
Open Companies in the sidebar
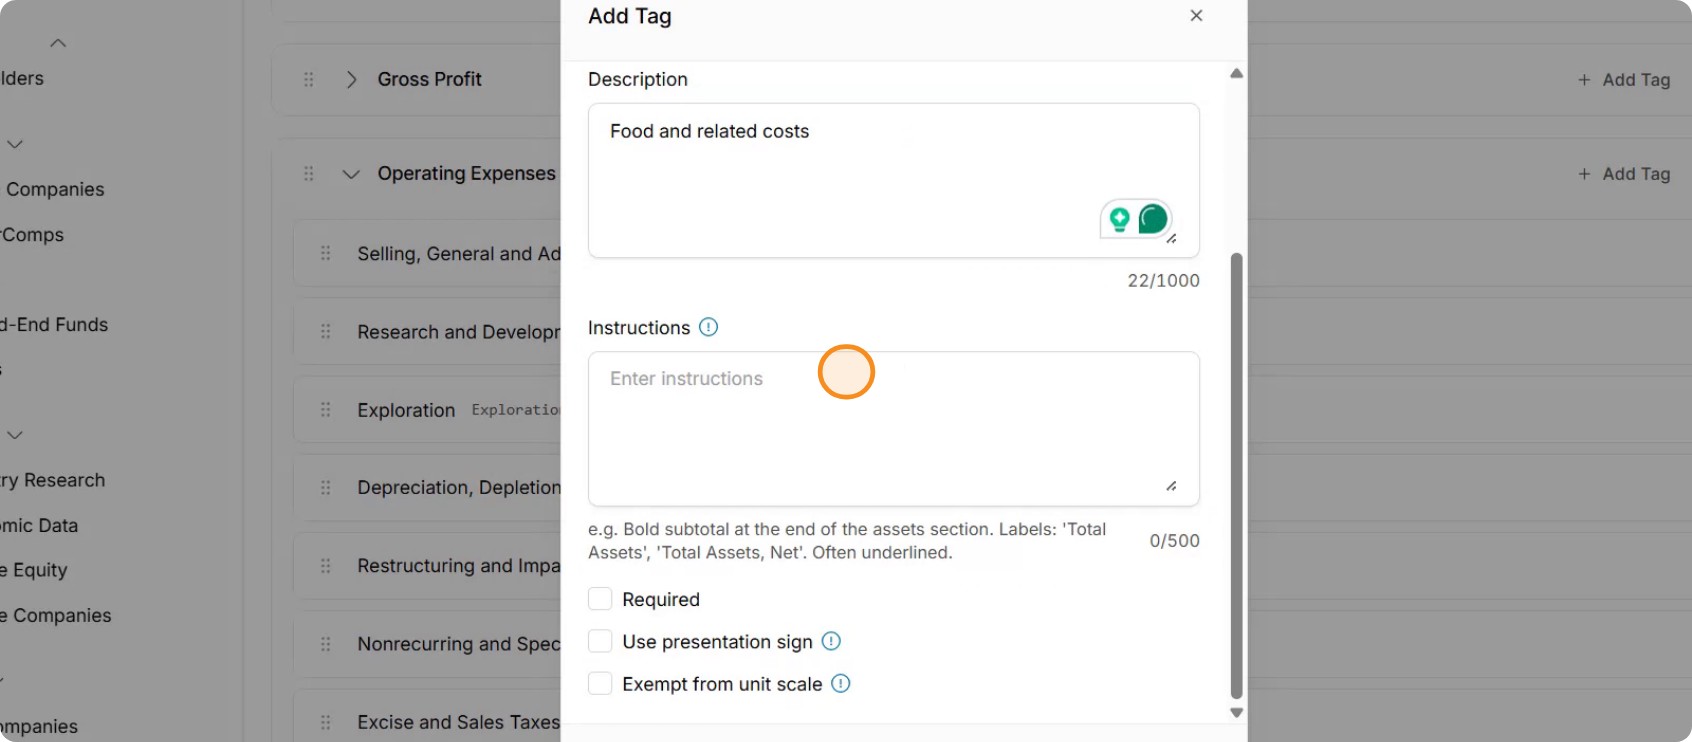(x=55, y=189)
